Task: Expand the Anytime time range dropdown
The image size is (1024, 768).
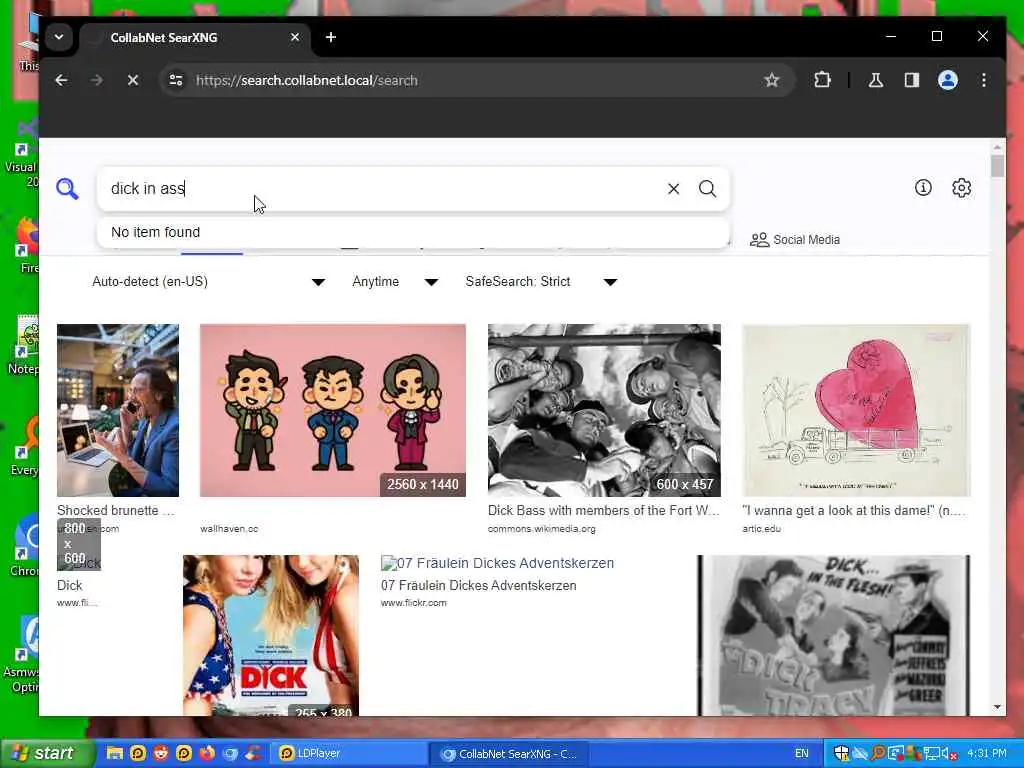Action: [x=394, y=281]
